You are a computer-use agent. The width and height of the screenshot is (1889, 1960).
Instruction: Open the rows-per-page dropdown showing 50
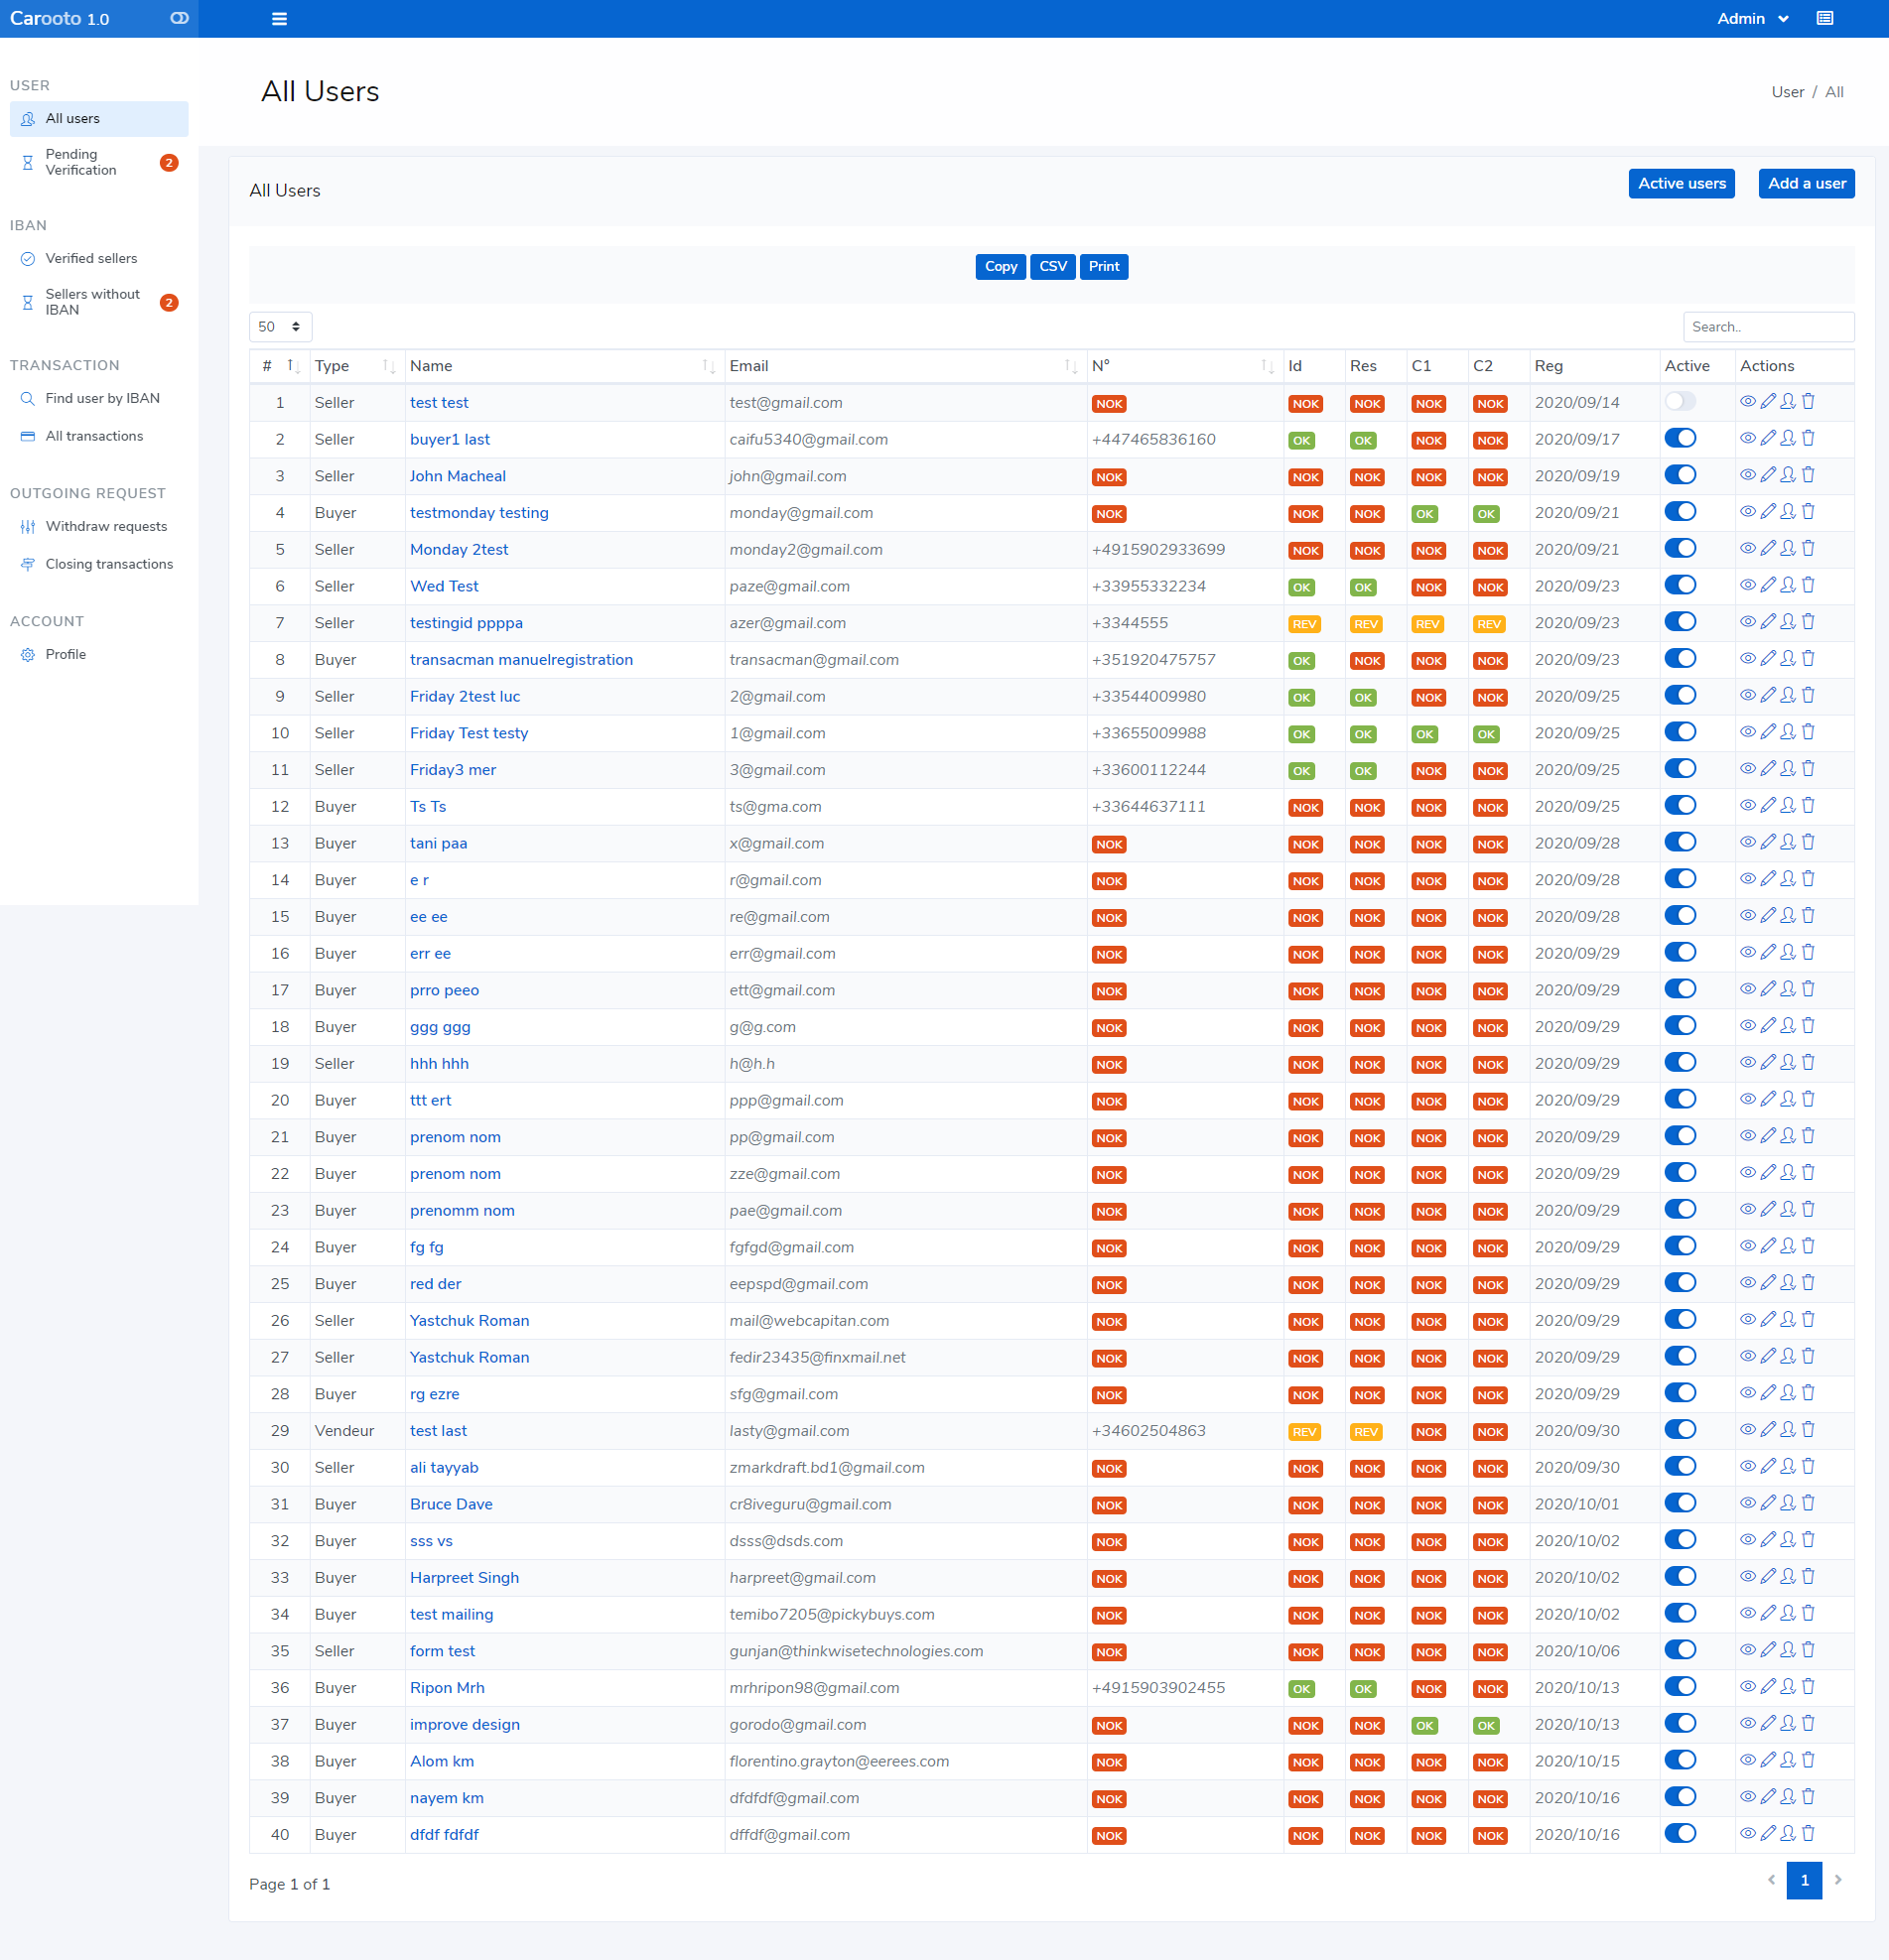point(280,327)
